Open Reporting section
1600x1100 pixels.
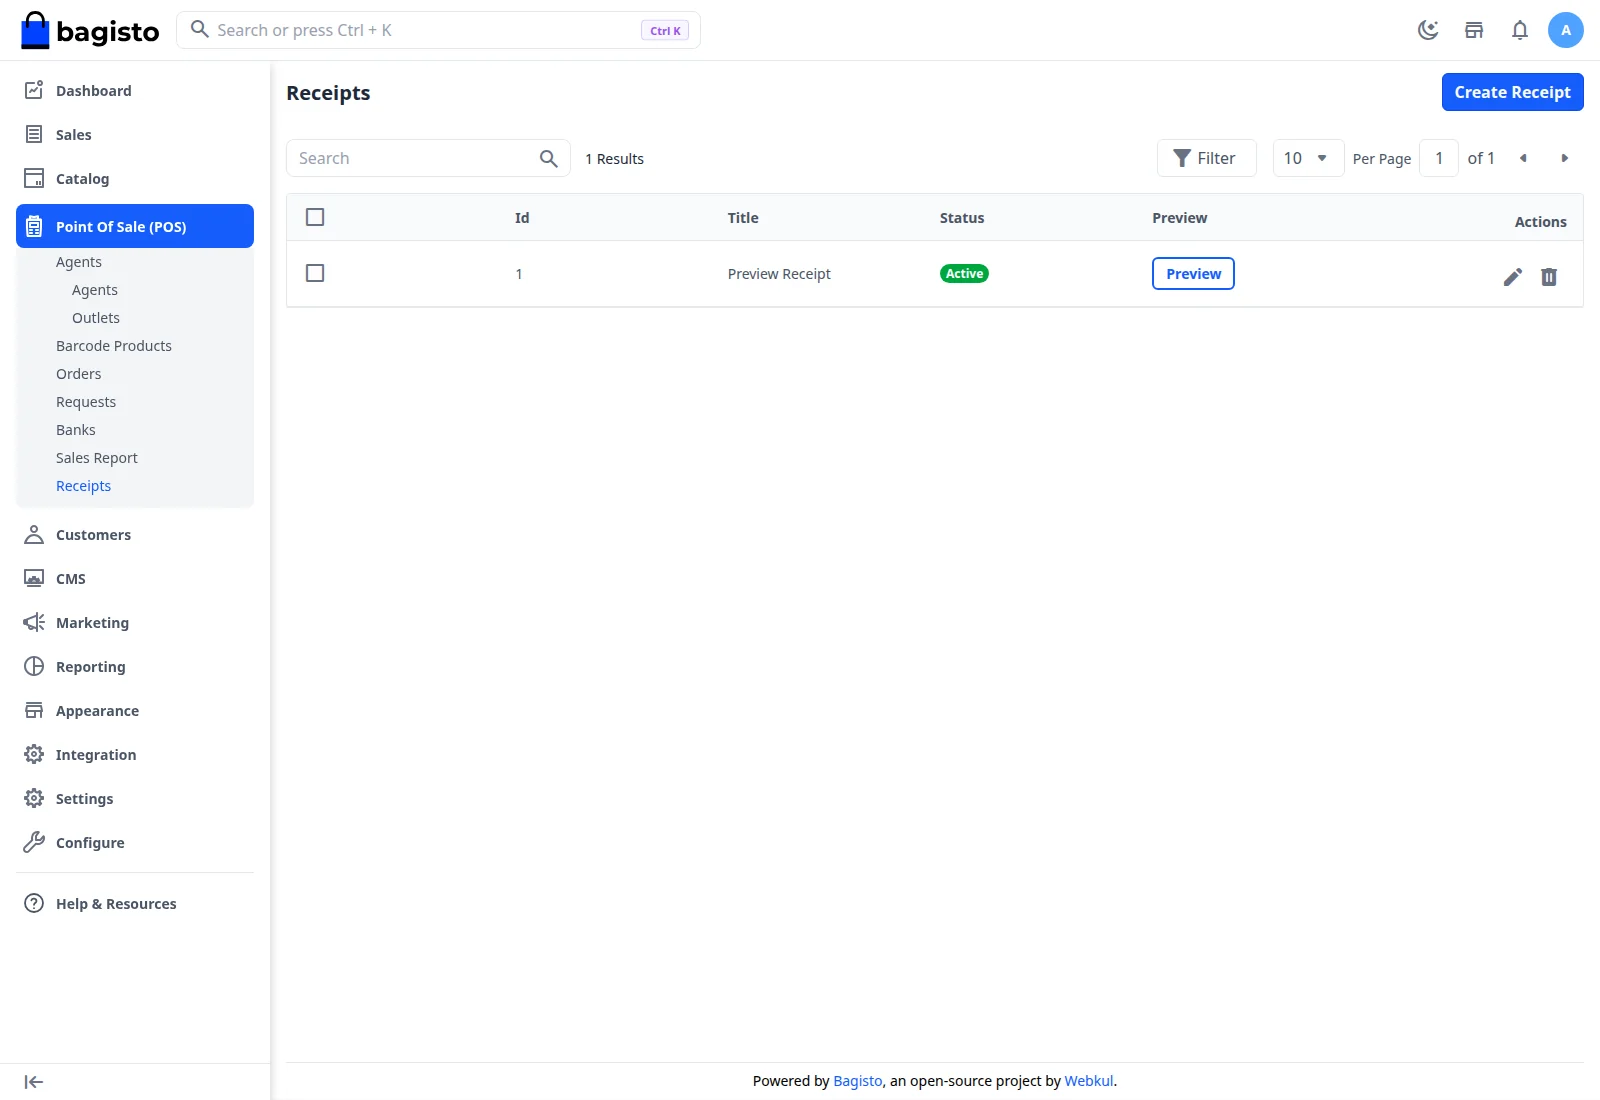[135, 667]
